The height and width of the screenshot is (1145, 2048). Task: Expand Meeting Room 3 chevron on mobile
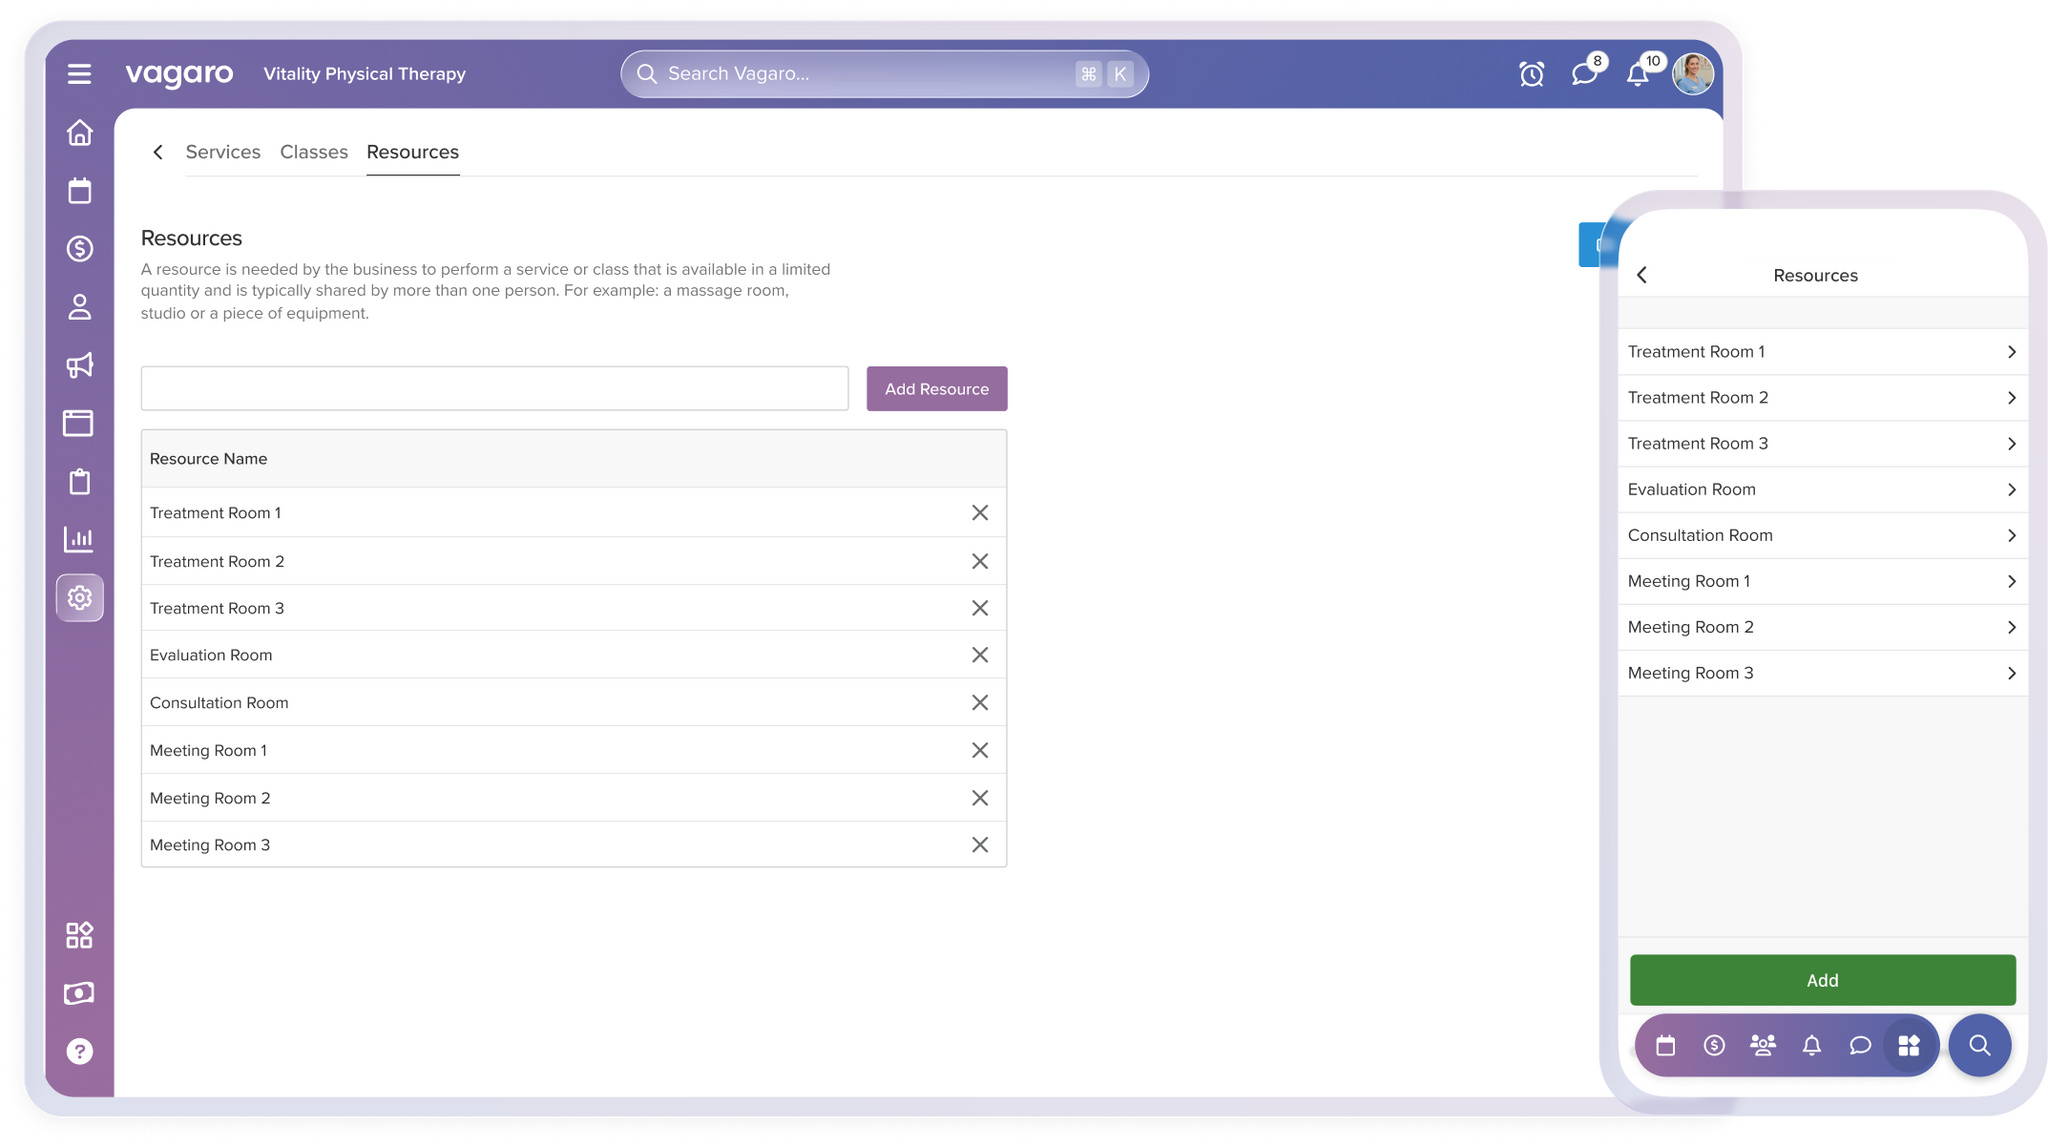pos(2011,674)
